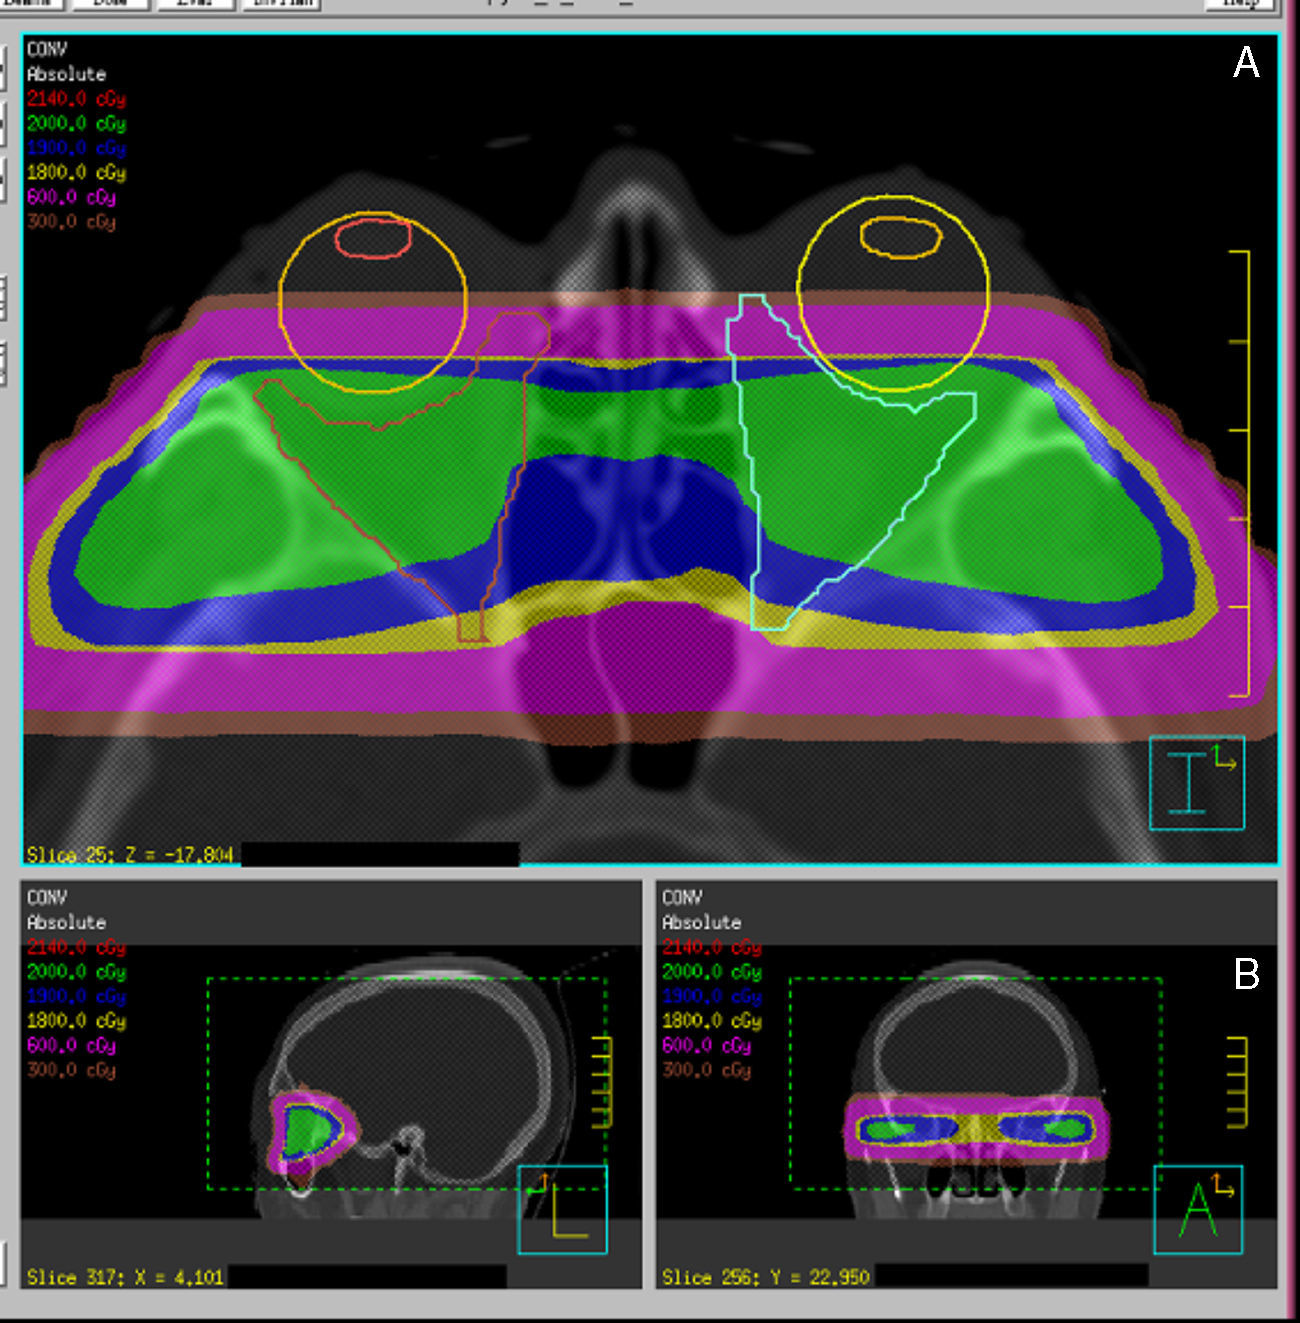Click the yellow scale ruler in coronal view
Screen dimensions: 1300x1323
[x=1237, y=1082]
